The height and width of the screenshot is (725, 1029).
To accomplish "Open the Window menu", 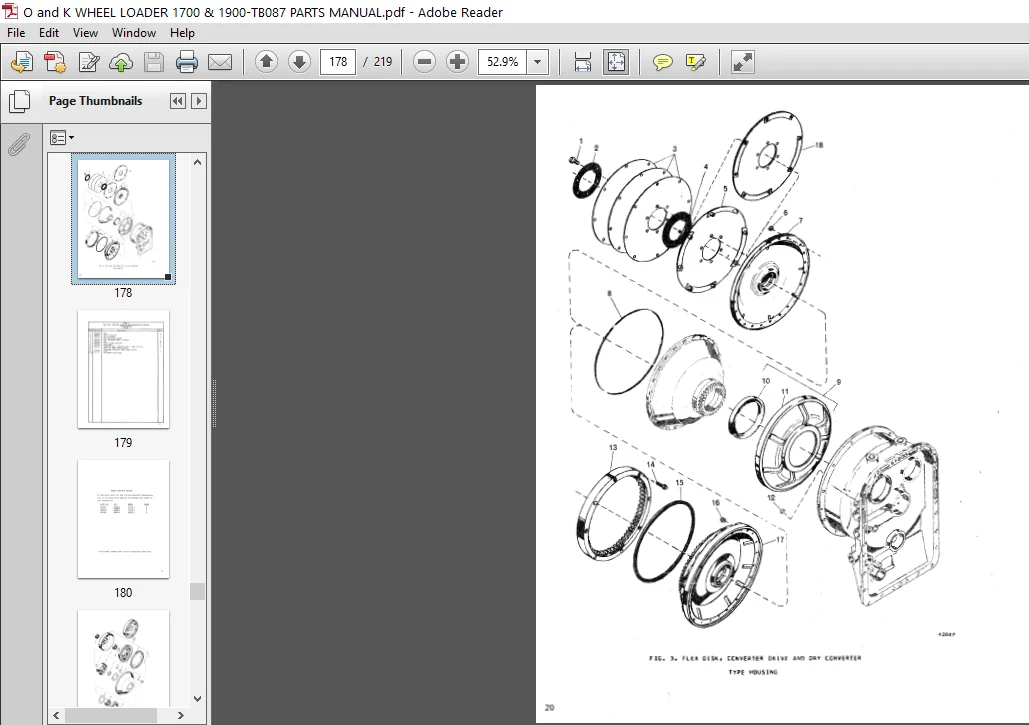I will (134, 33).
